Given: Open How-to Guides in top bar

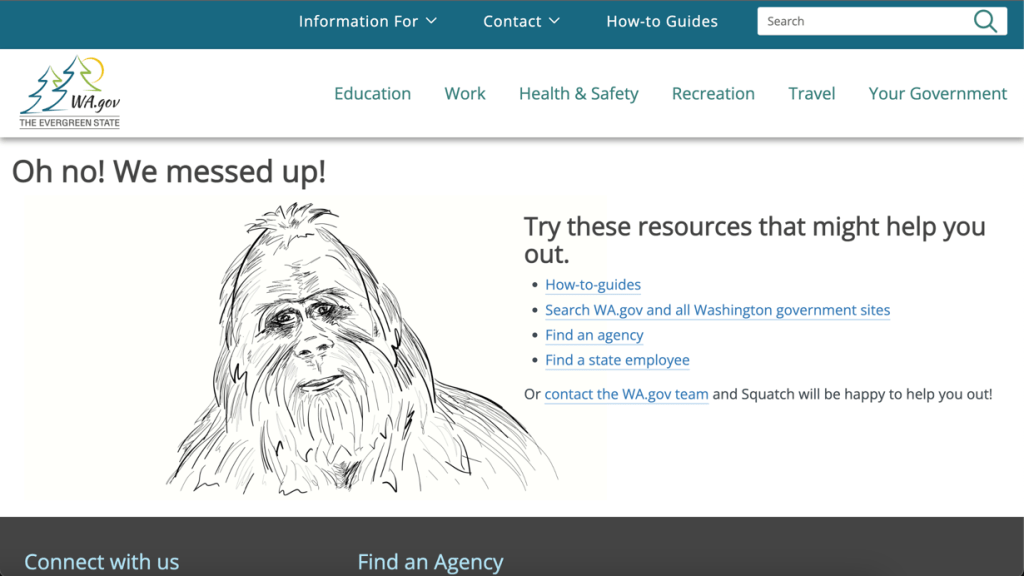Looking at the screenshot, I should [662, 21].
